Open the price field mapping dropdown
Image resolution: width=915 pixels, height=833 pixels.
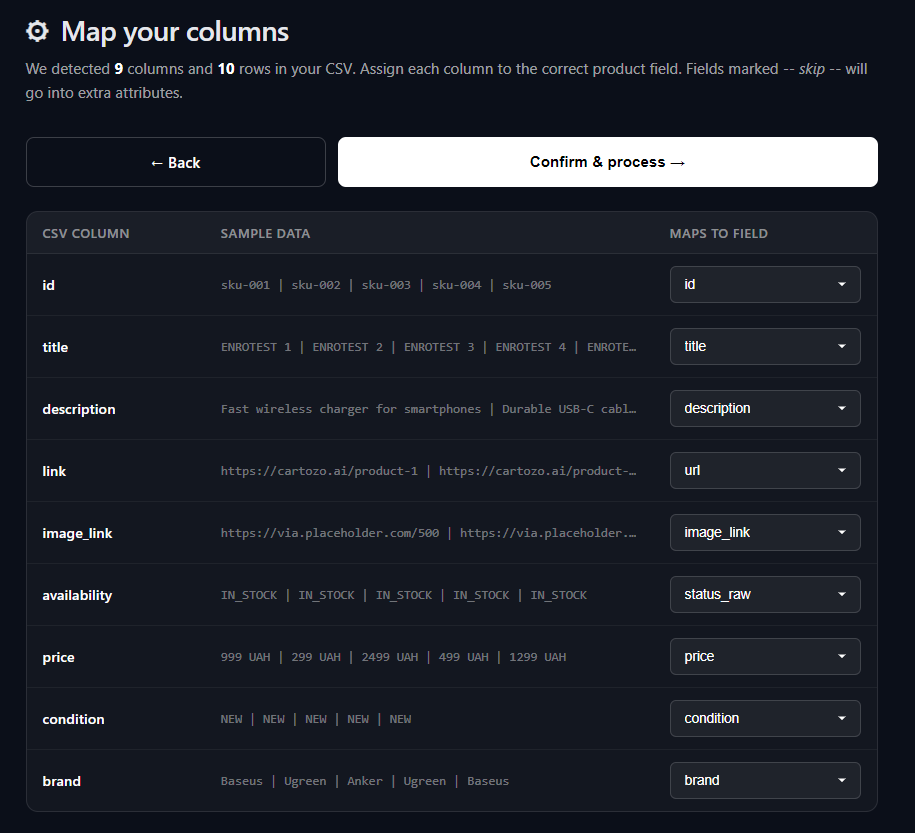point(765,656)
